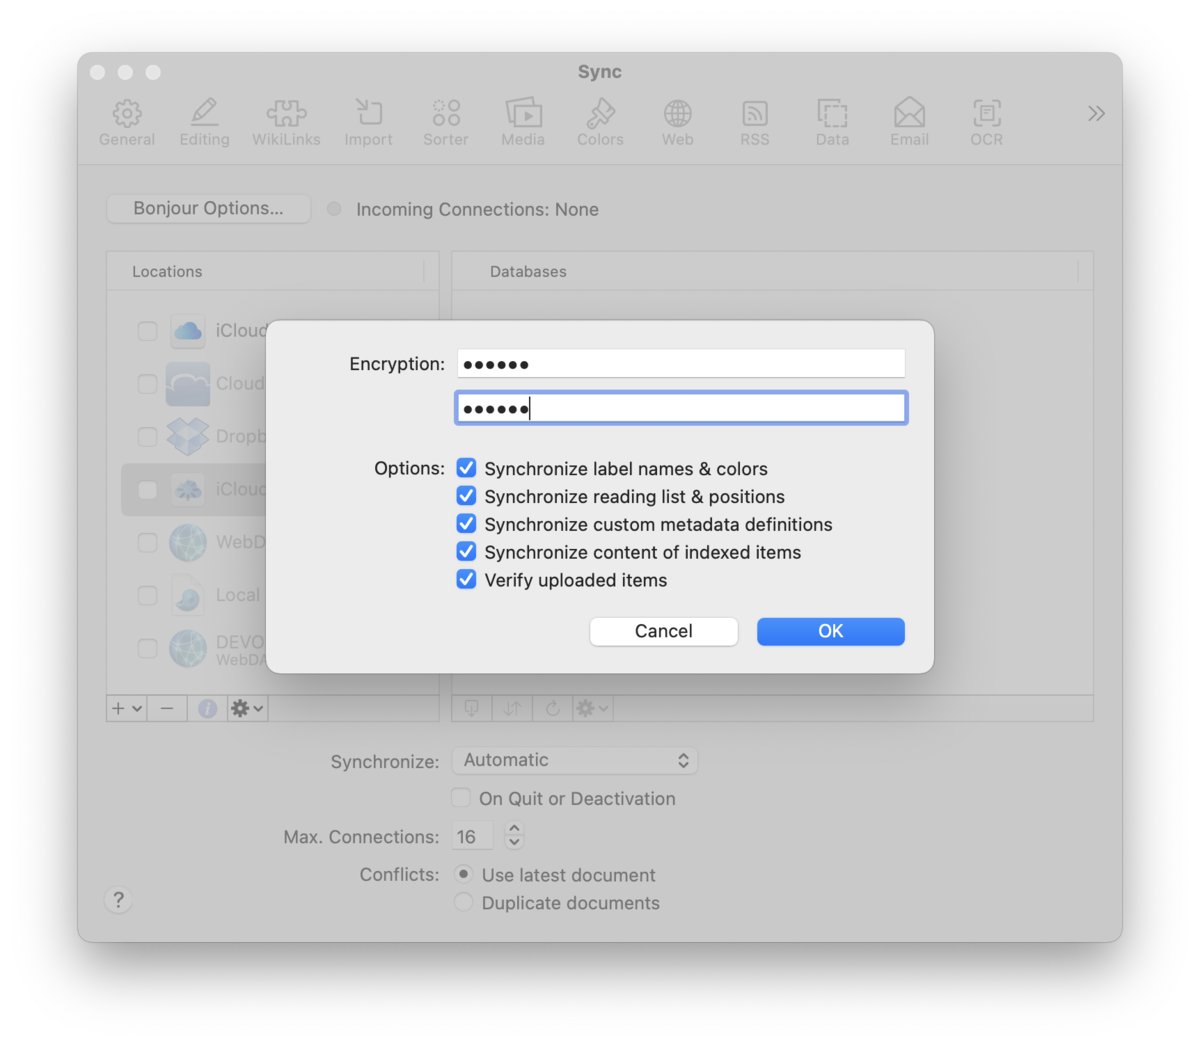Image resolution: width=1200 pixels, height=1045 pixels.
Task: Show more toolbar items via chevron
Action: click(x=1096, y=113)
